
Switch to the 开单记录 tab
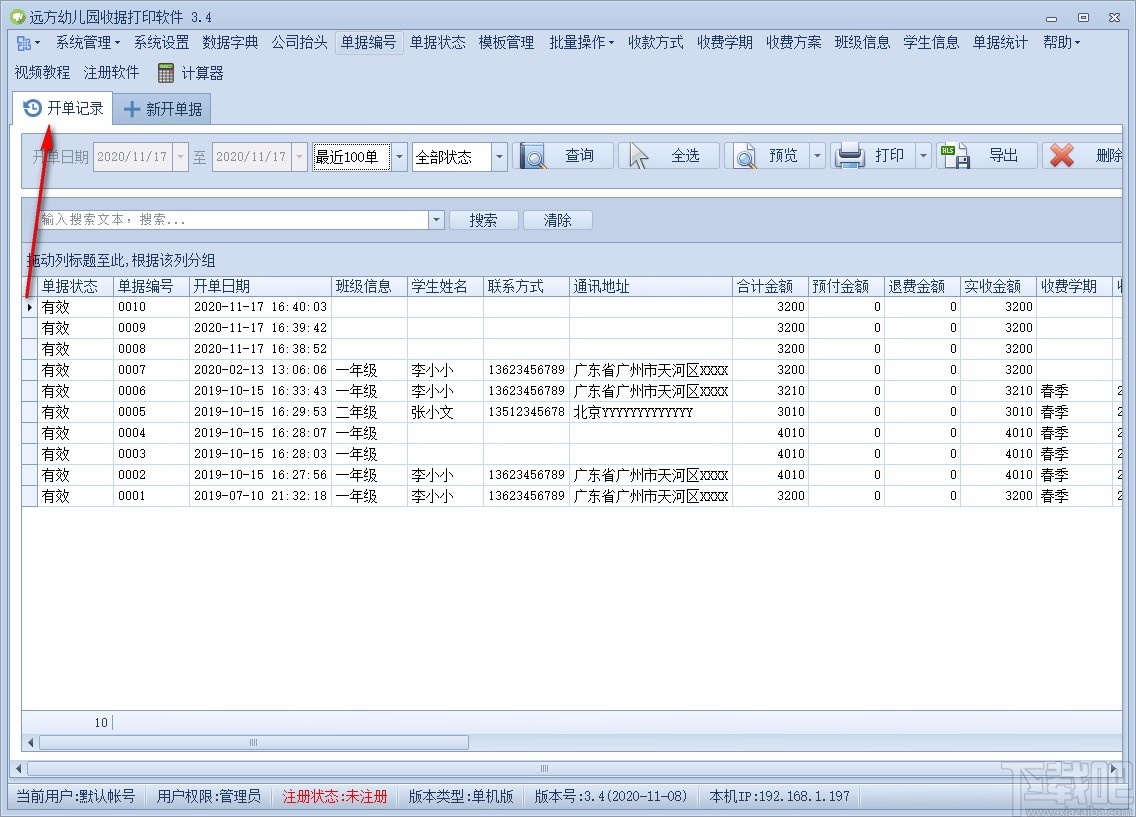point(63,109)
